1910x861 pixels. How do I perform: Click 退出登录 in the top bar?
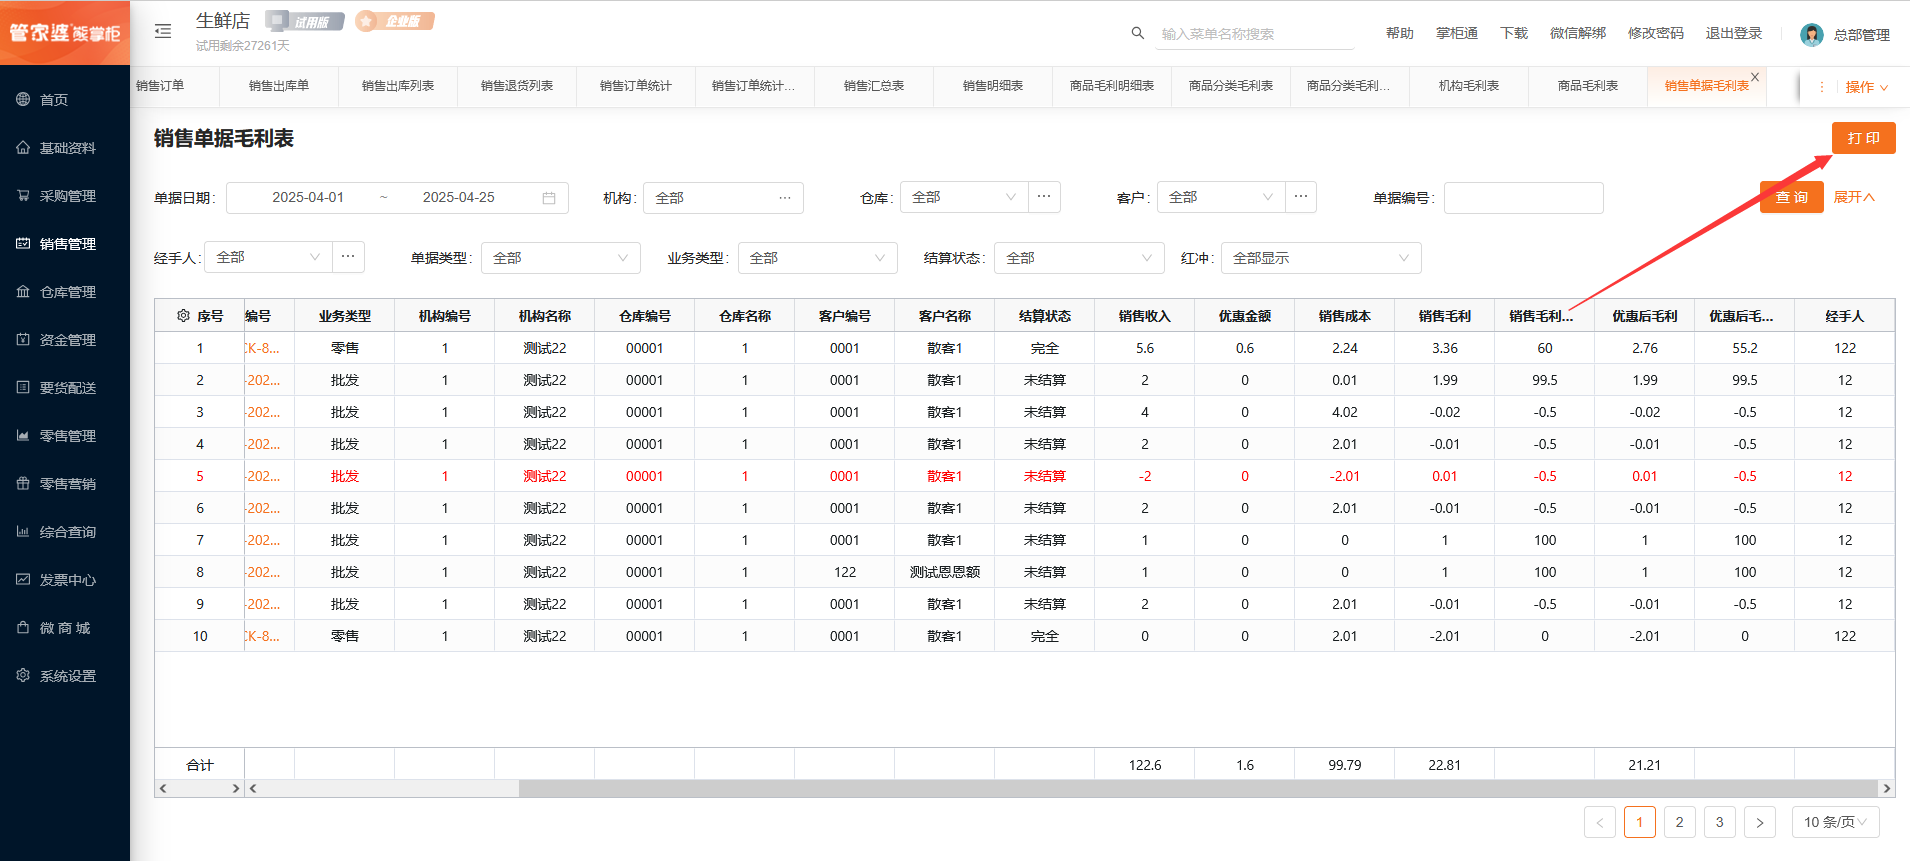1734,33
